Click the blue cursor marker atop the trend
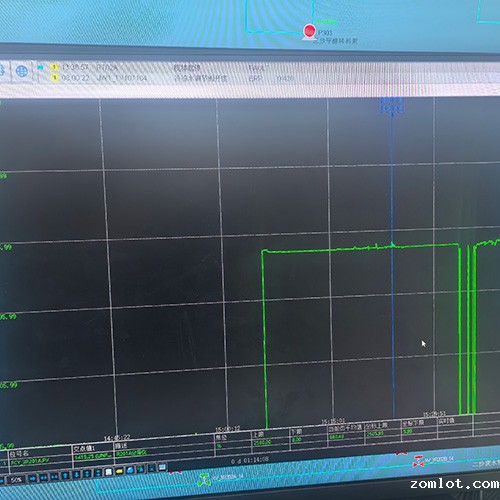Viewport: 500px width, 500px height. 392,106
